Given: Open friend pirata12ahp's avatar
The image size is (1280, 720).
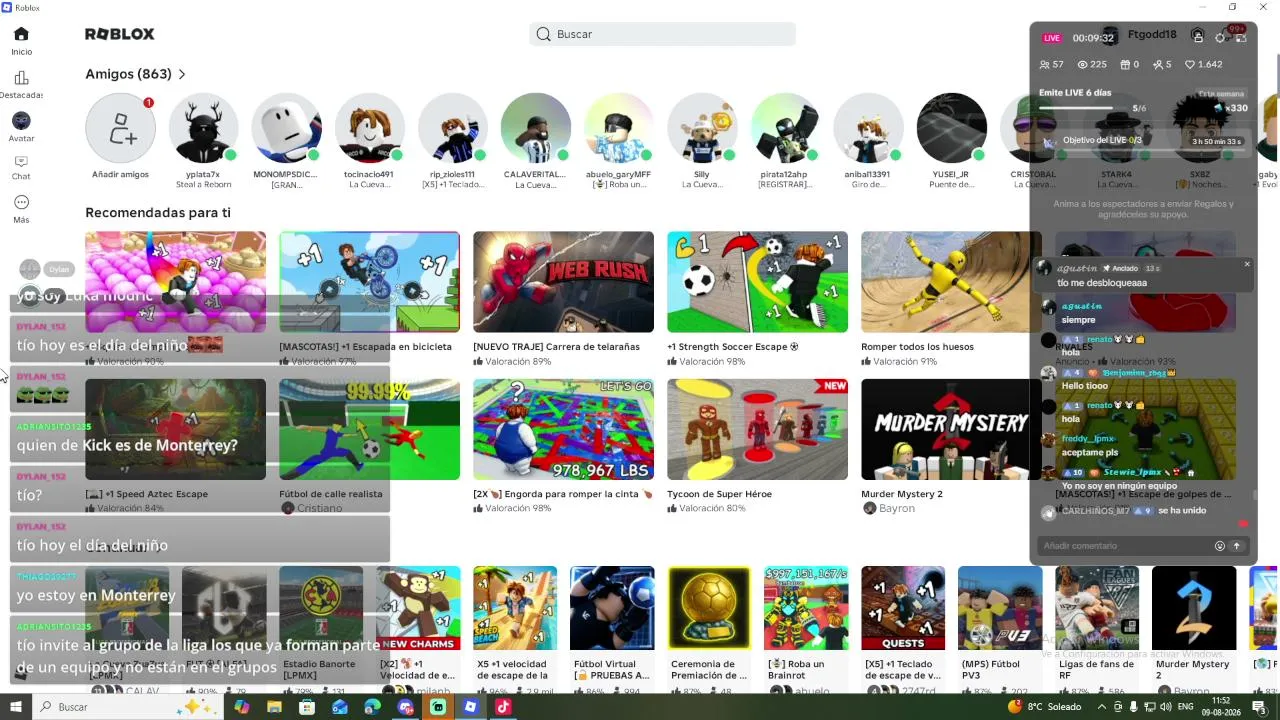Looking at the screenshot, I should pyautogui.click(x=785, y=128).
